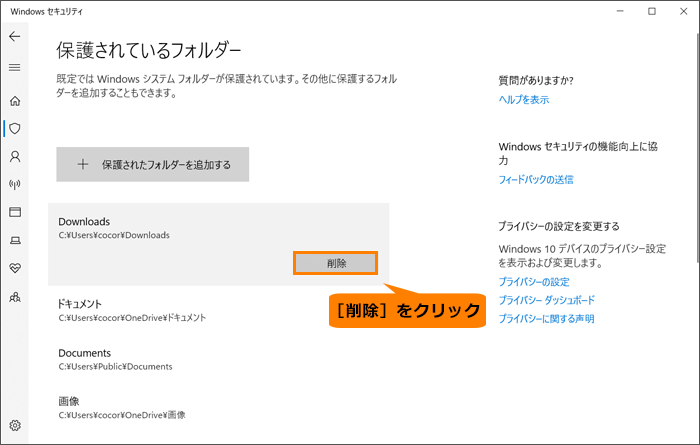
Task: Click the 削除 button for Downloads
Action: point(336,263)
